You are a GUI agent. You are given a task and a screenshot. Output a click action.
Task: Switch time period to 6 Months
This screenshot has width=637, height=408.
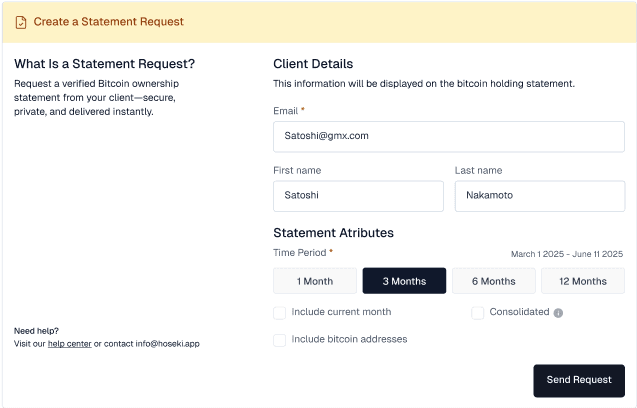(x=493, y=281)
